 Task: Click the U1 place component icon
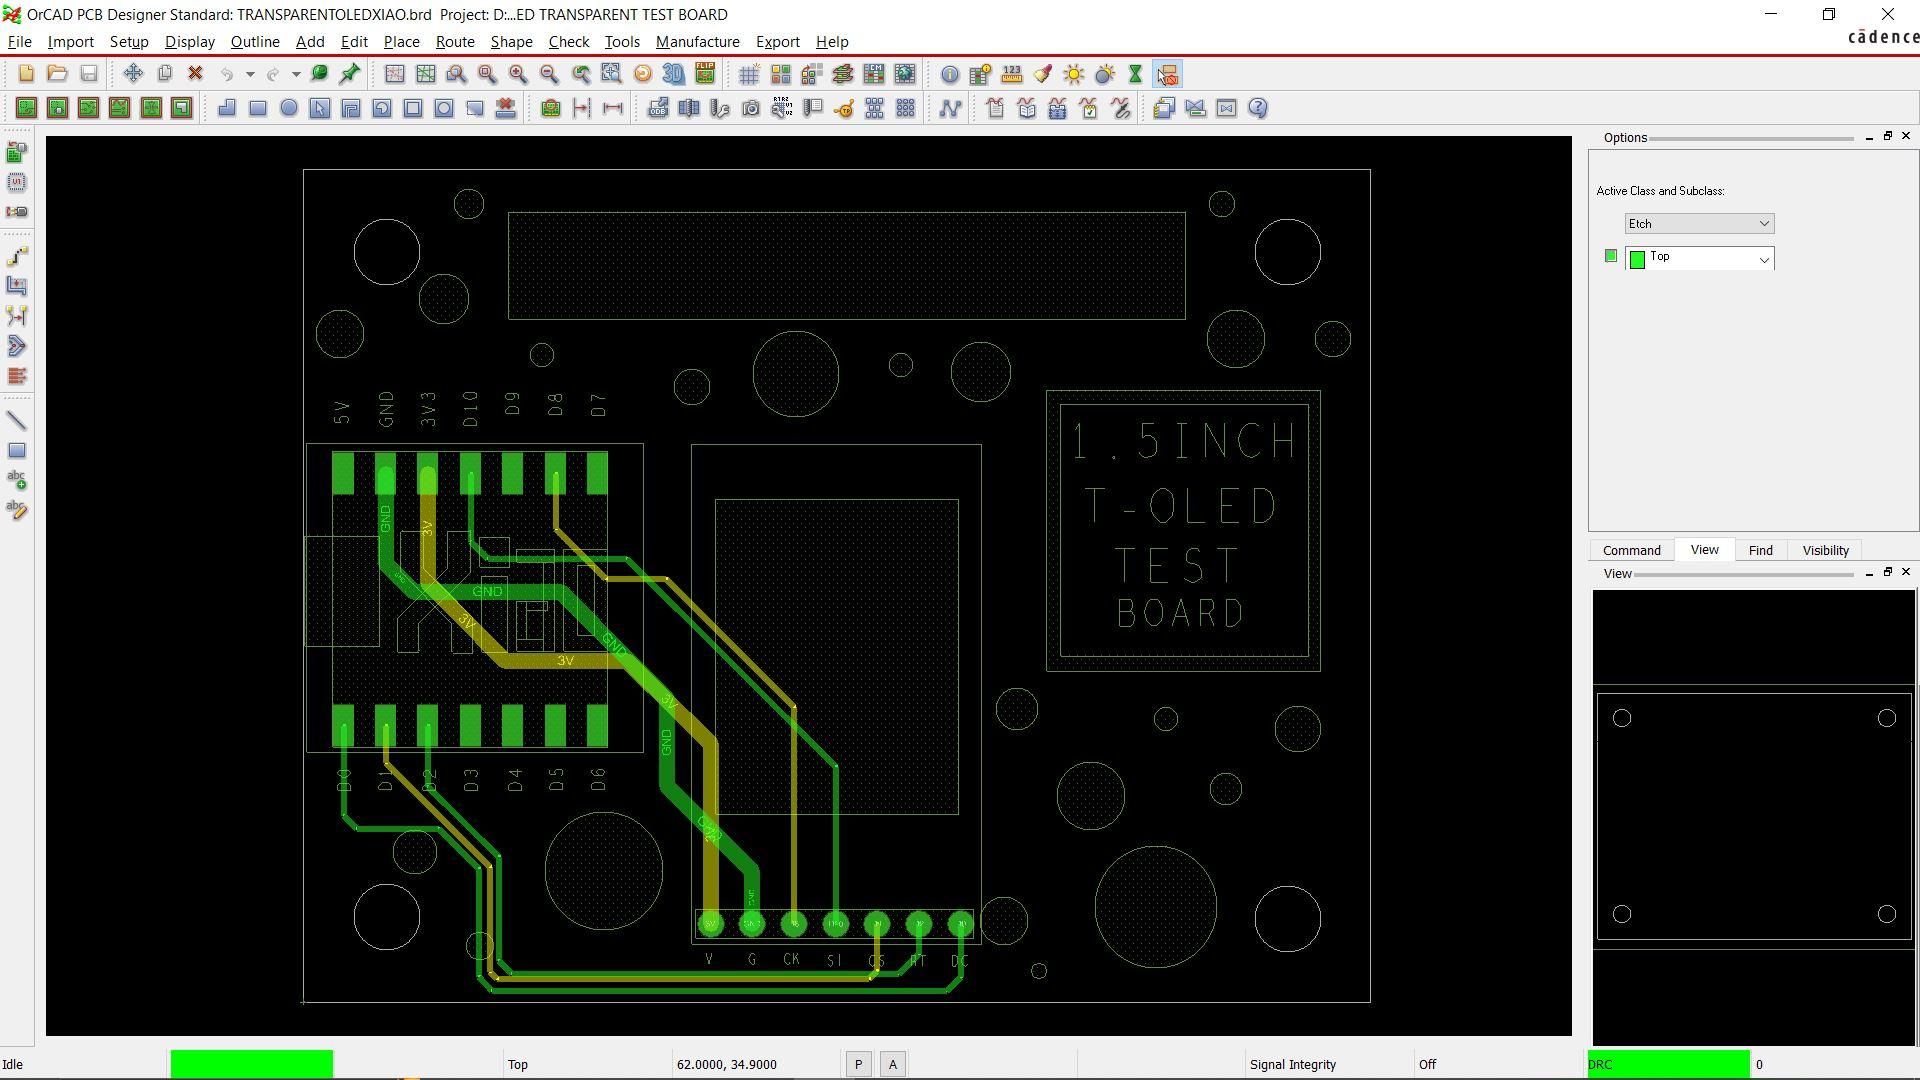tap(17, 182)
